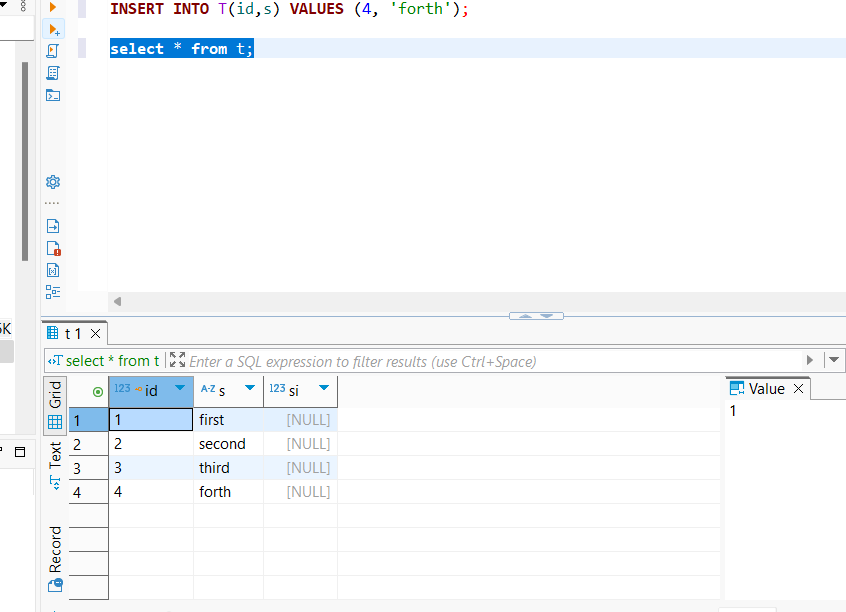Select the cell containing 'forth'
Viewport: 846px width, 612px height.
tap(228, 492)
